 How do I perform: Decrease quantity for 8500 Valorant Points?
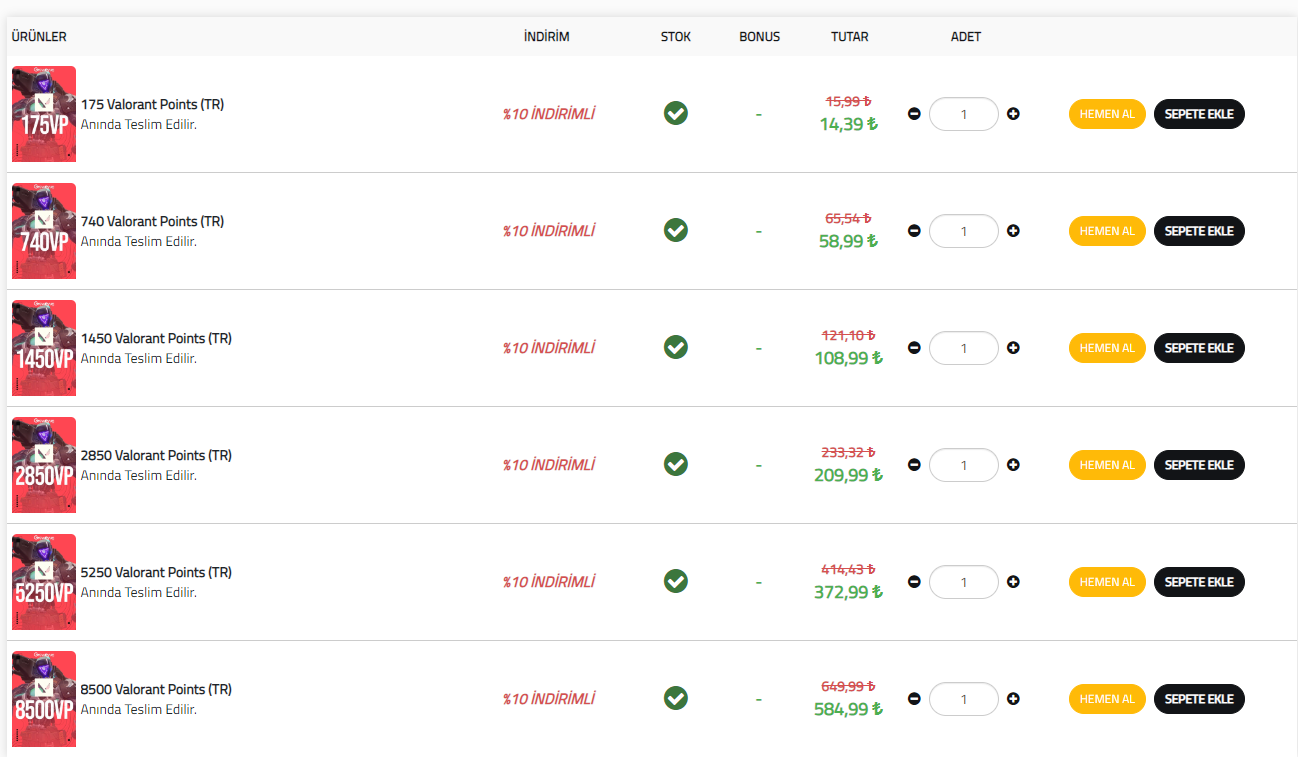[x=914, y=699]
